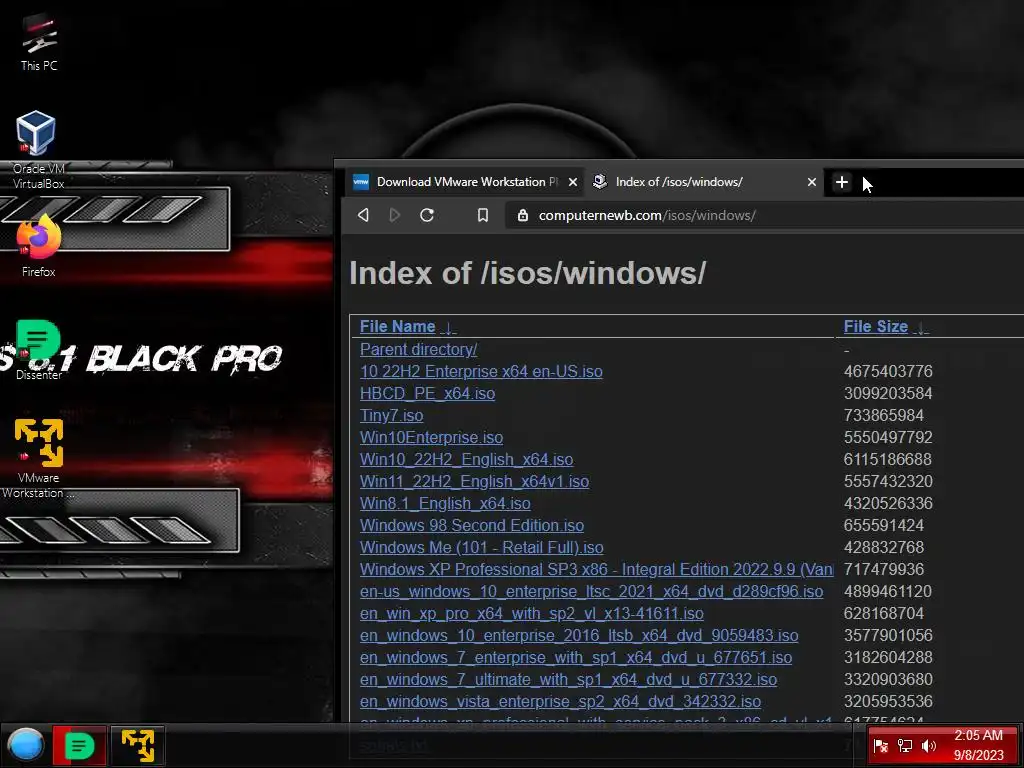
Task: Launch Oracle VM VirtualBox desktop shortcut
Action: tap(37, 150)
